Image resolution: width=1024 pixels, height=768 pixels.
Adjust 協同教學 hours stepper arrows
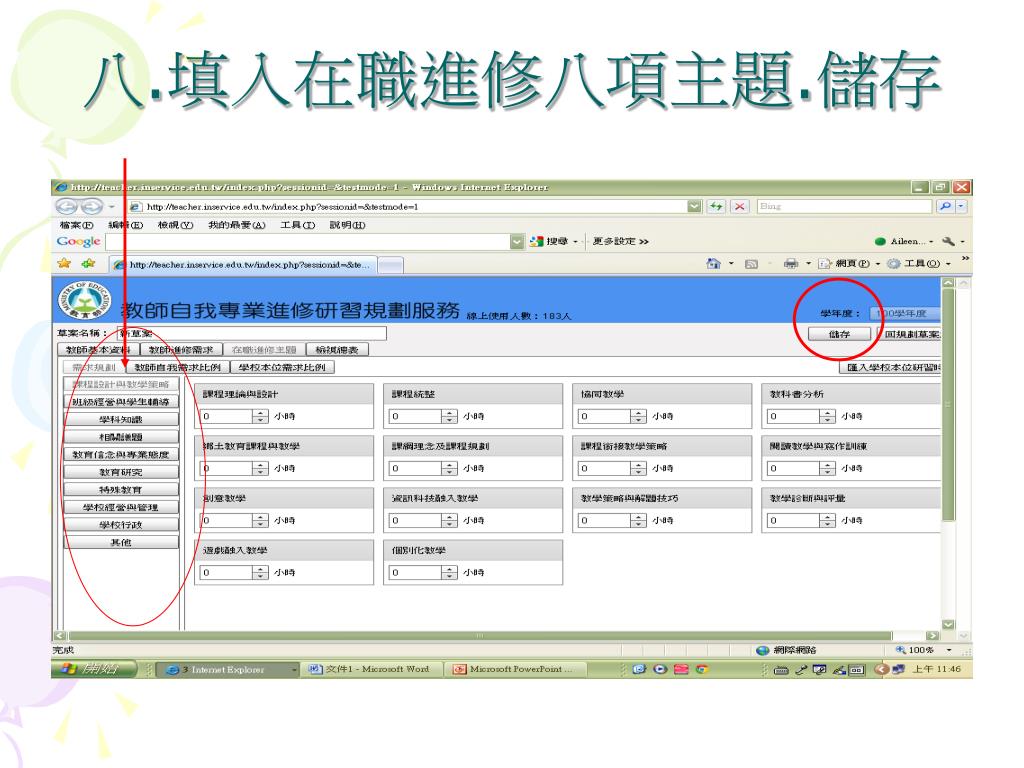(639, 416)
